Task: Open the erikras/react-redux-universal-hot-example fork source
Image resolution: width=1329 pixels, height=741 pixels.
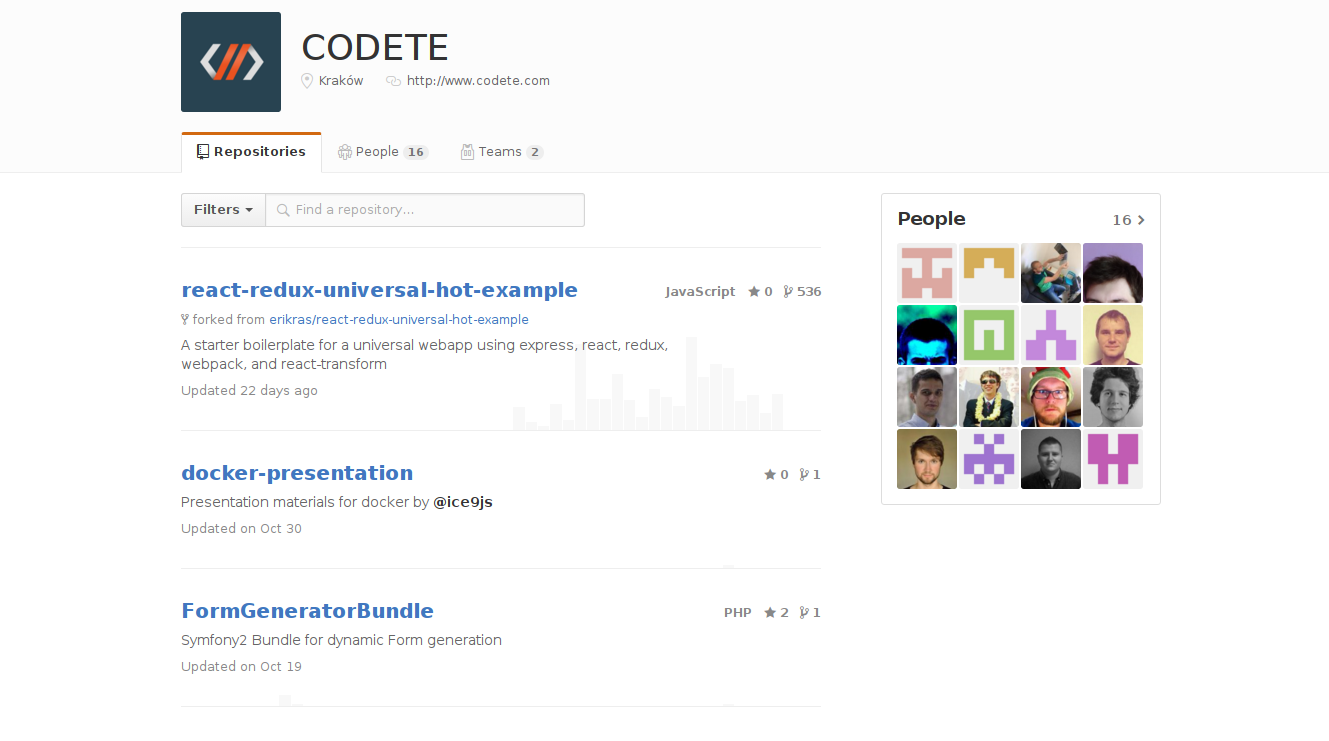Action: 399,320
